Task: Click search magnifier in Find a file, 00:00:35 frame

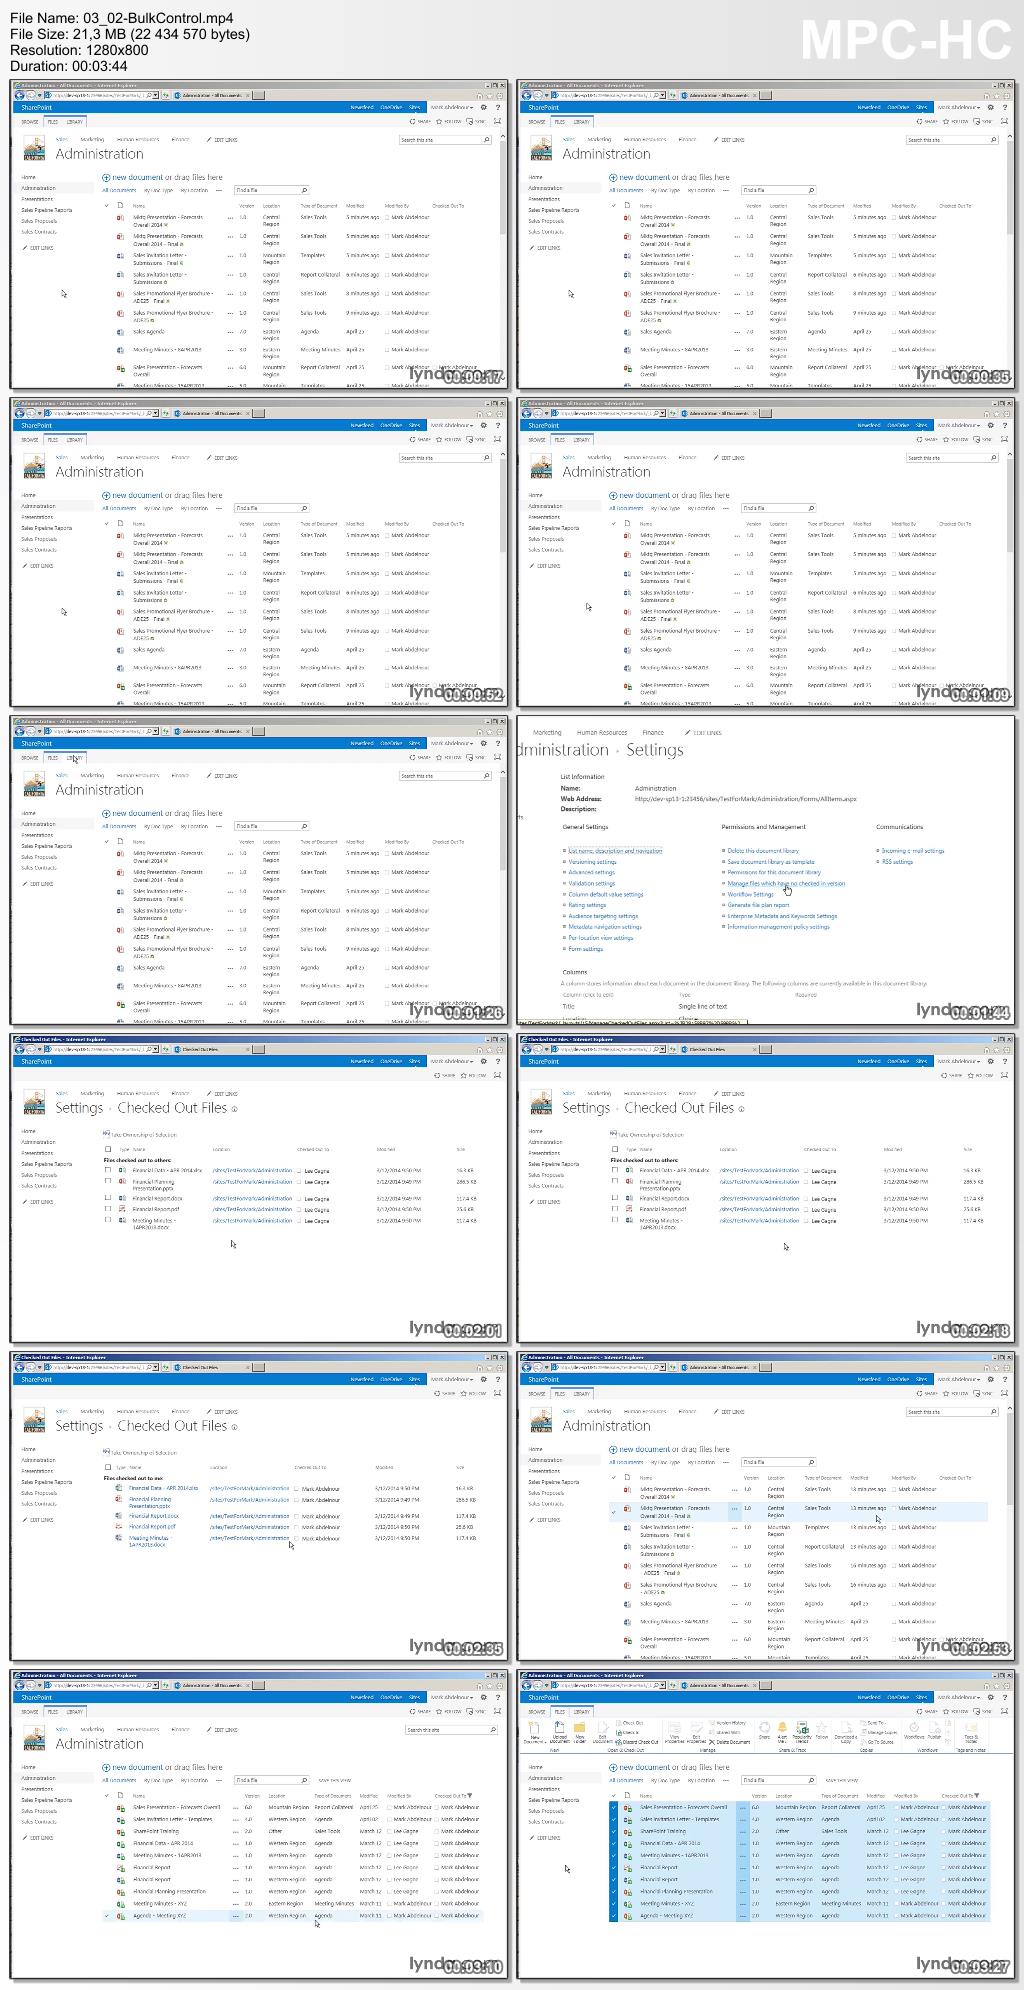Action: [810, 190]
